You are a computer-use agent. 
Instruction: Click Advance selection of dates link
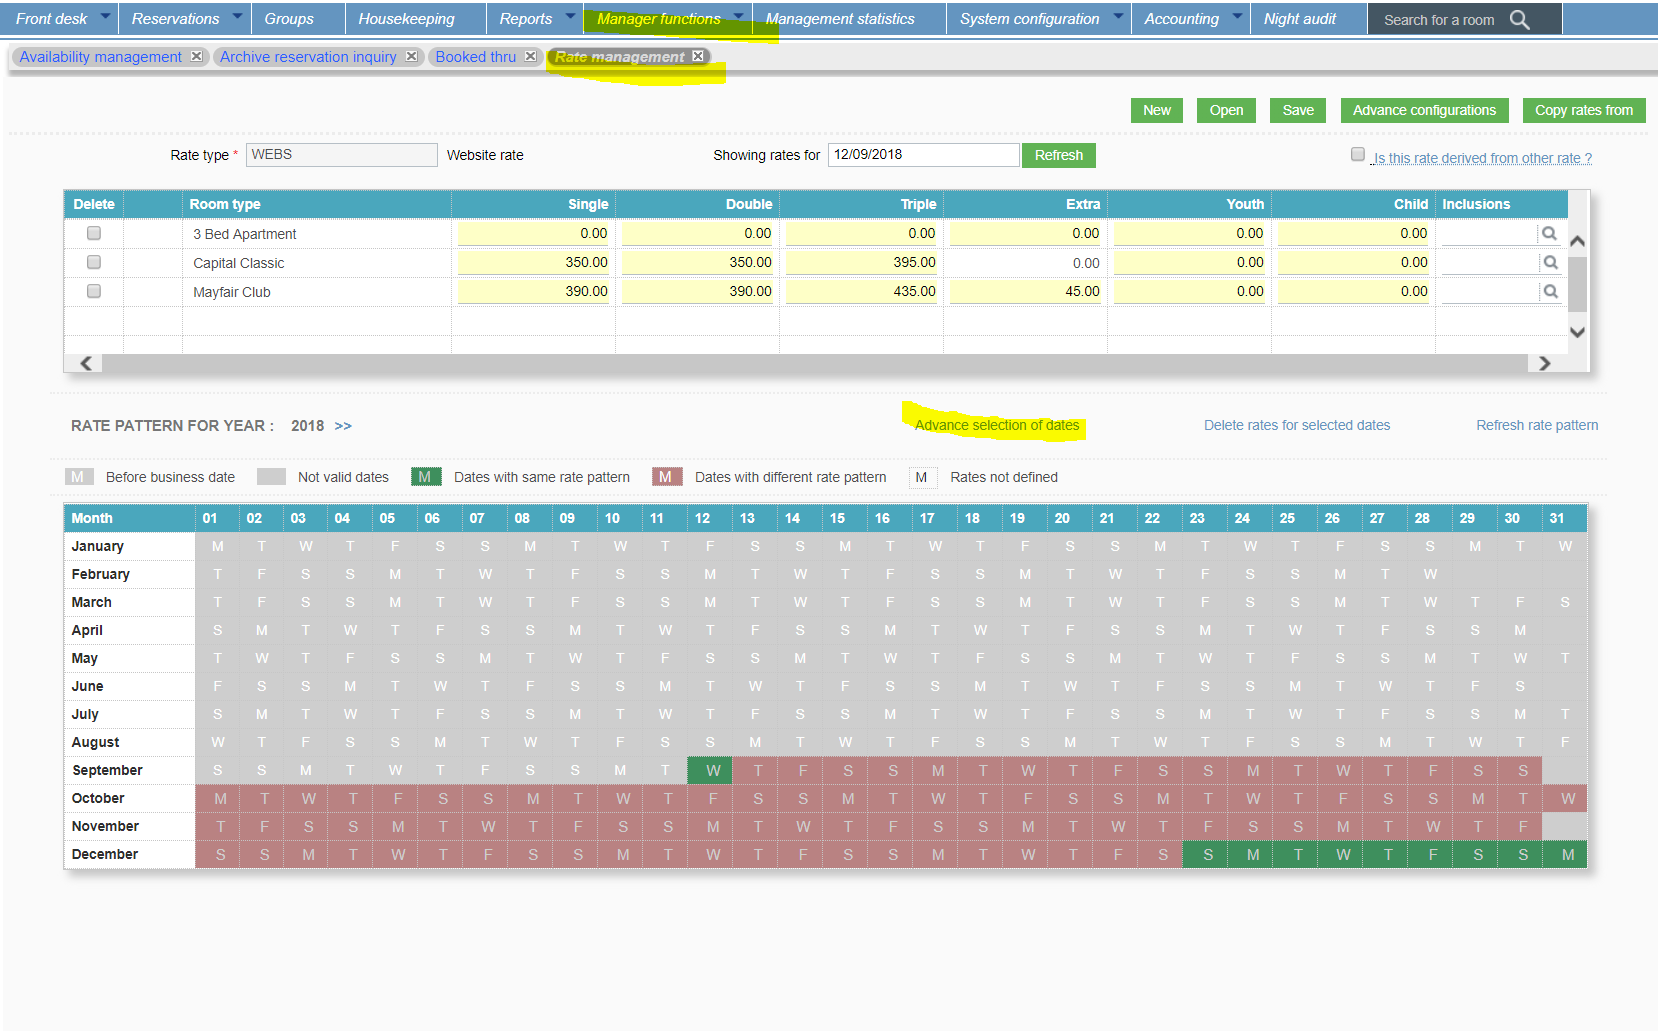(x=997, y=425)
